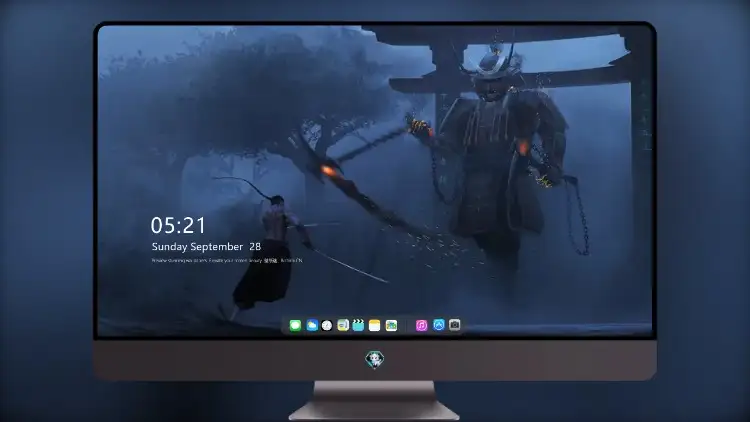Open the green Messages app in dock

[x=295, y=325]
